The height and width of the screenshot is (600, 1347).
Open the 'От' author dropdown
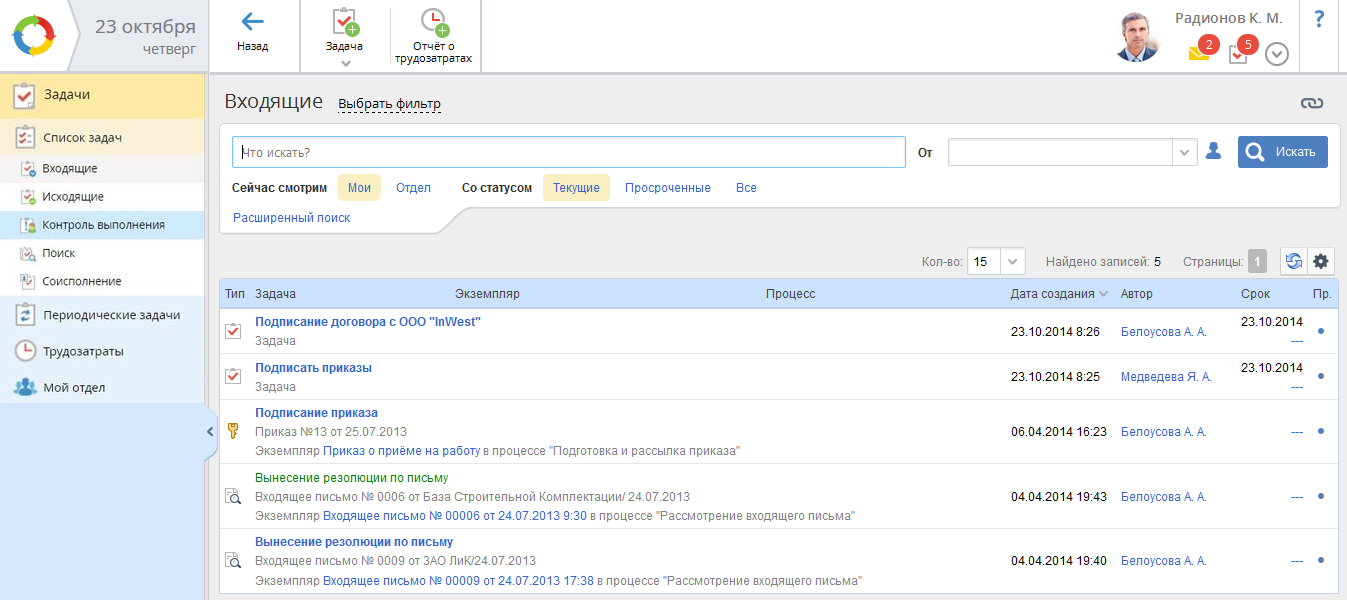pyautogui.click(x=1185, y=152)
